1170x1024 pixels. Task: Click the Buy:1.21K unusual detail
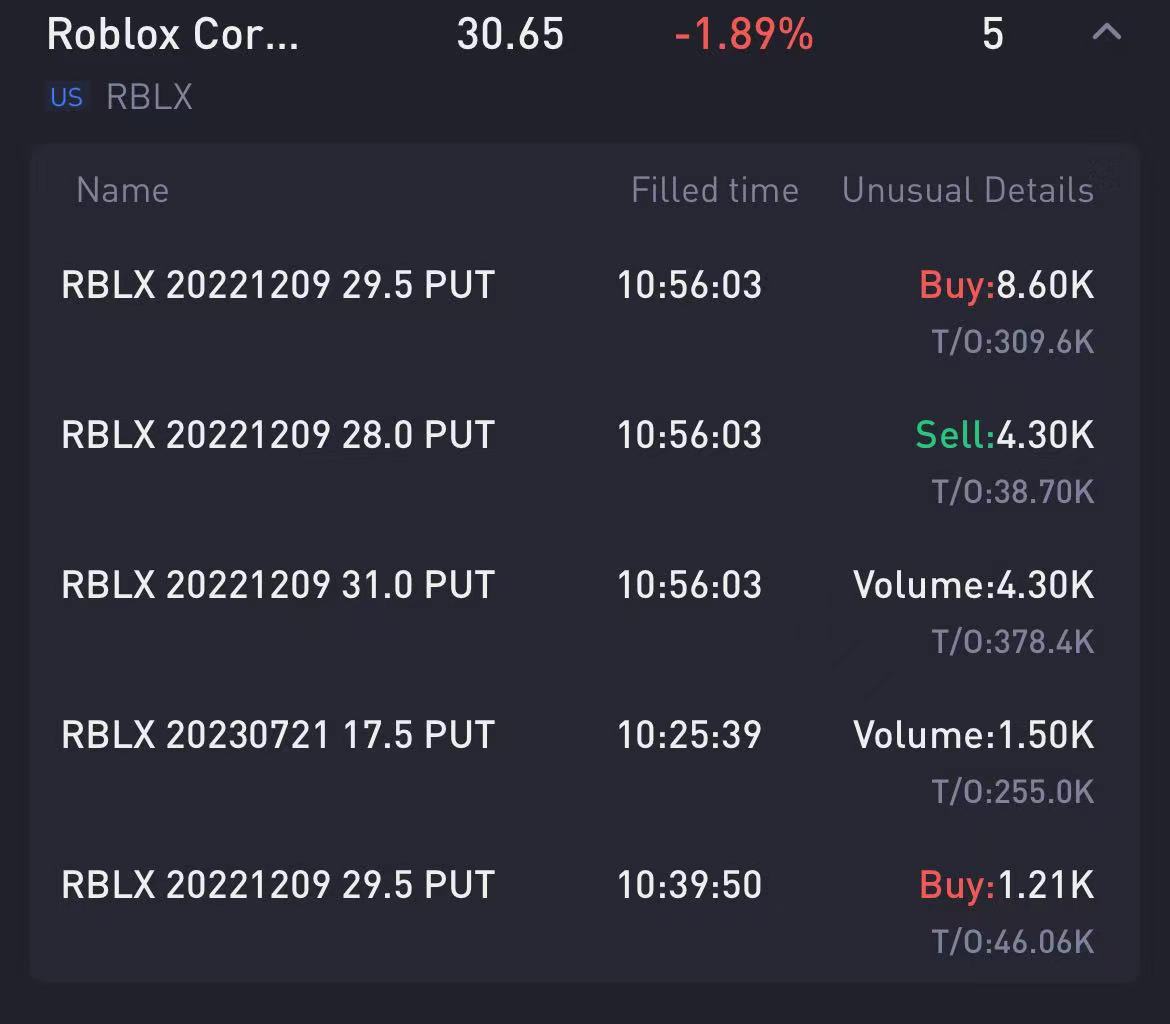pos(1006,886)
